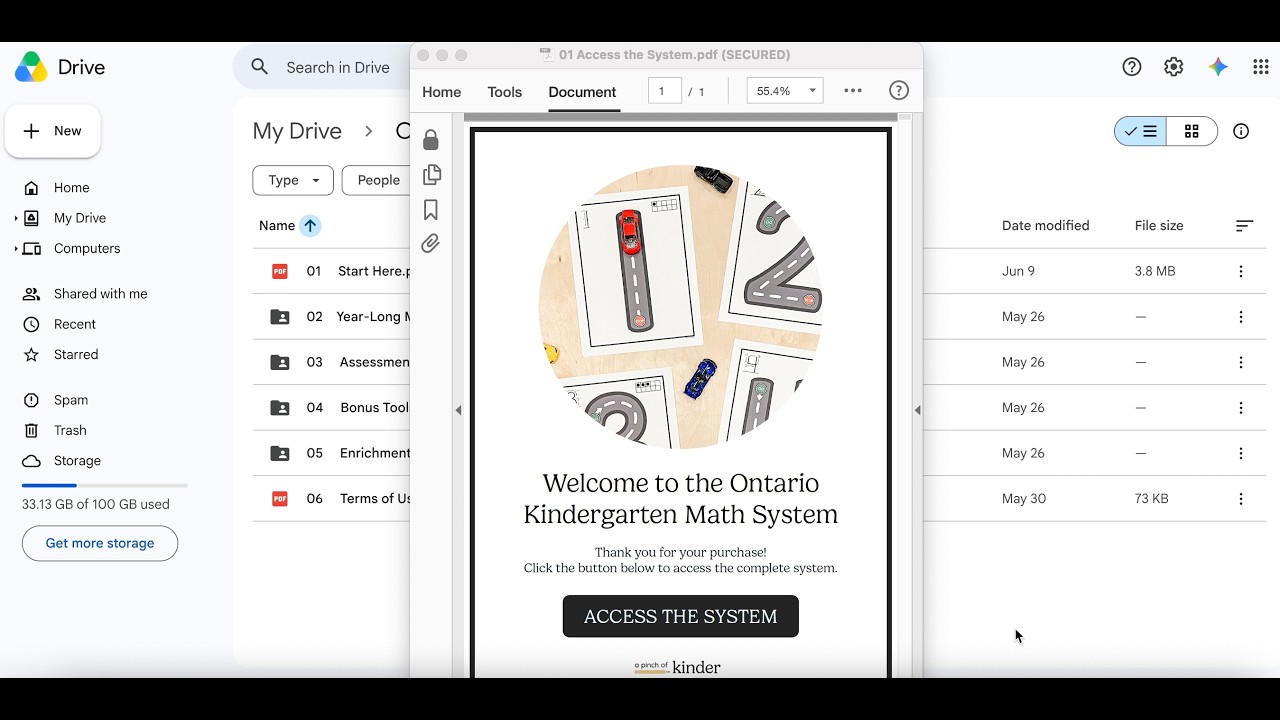Click the Search in Drive field

(338, 67)
